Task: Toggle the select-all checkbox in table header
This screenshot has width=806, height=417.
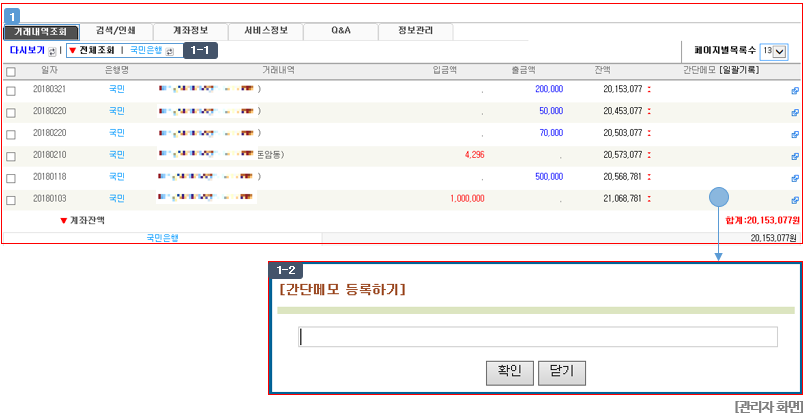Action: pos(11,72)
